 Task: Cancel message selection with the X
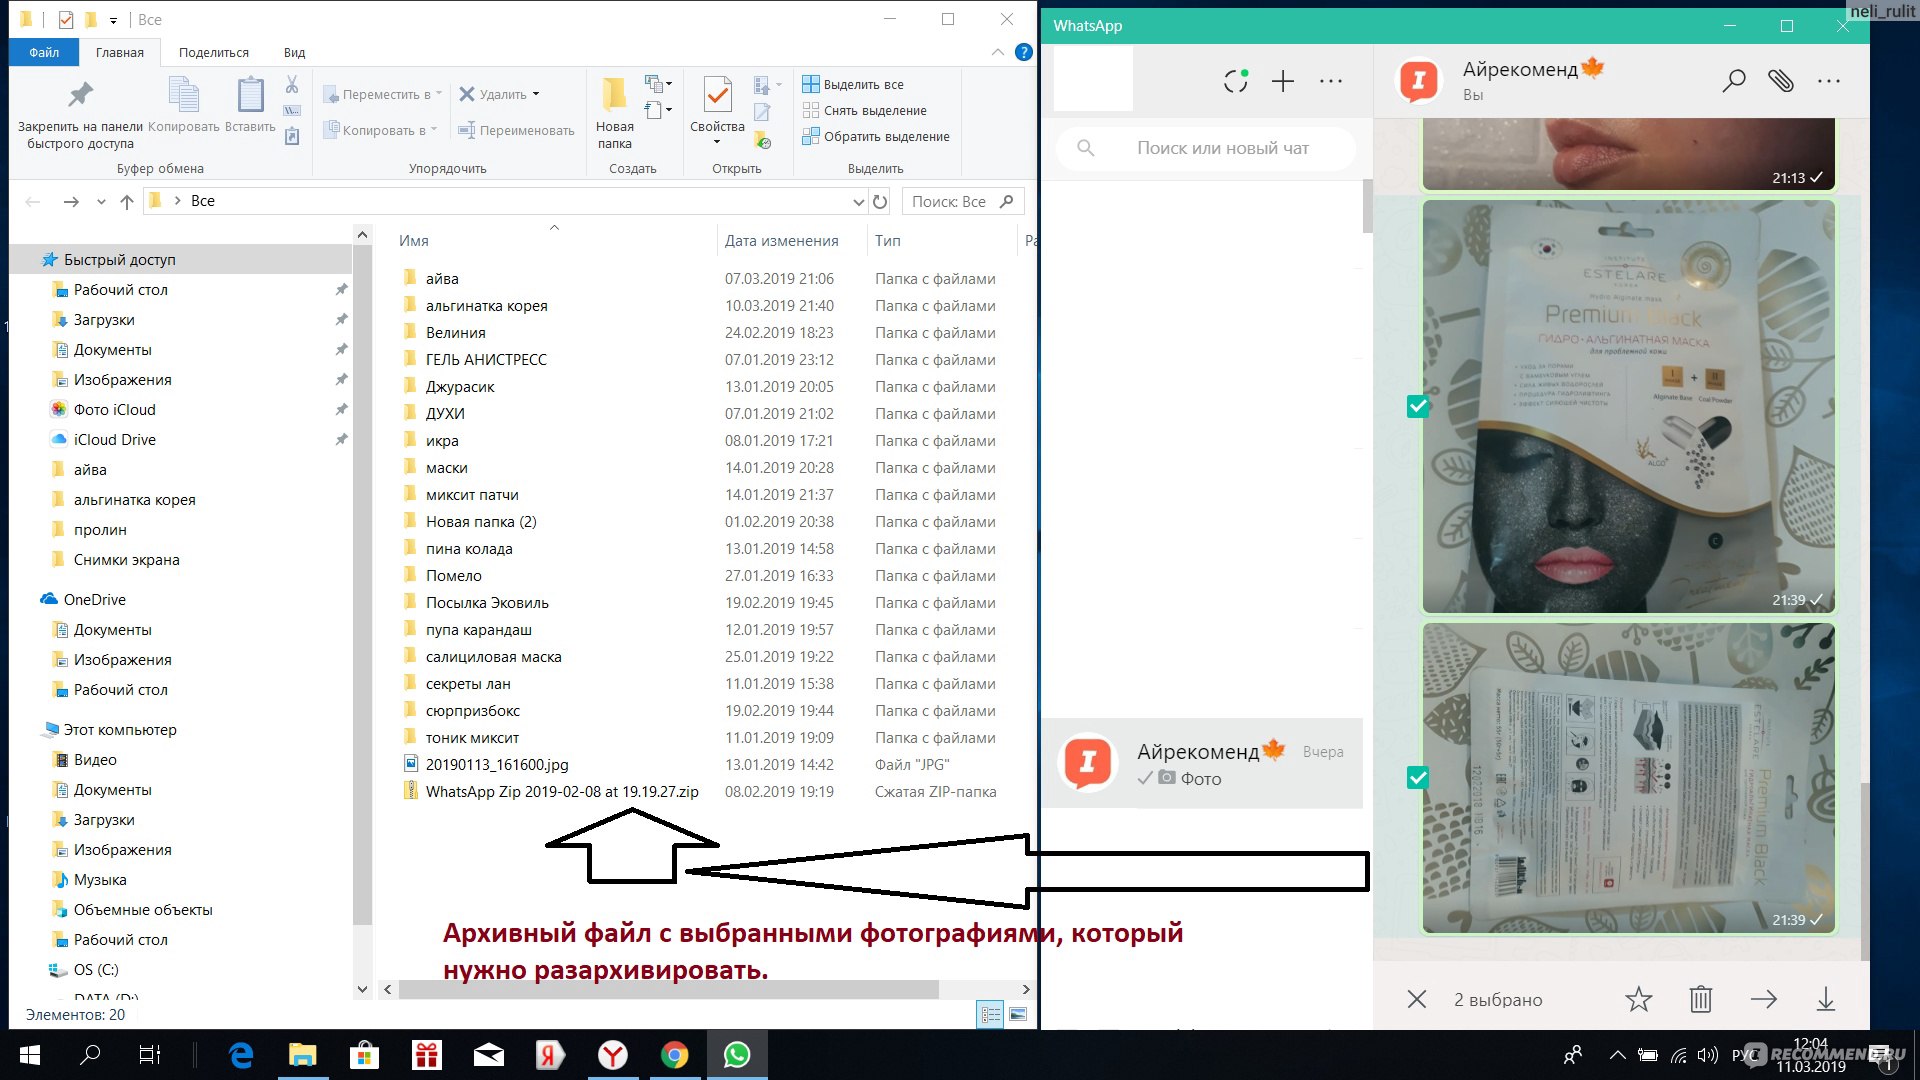click(x=1417, y=999)
